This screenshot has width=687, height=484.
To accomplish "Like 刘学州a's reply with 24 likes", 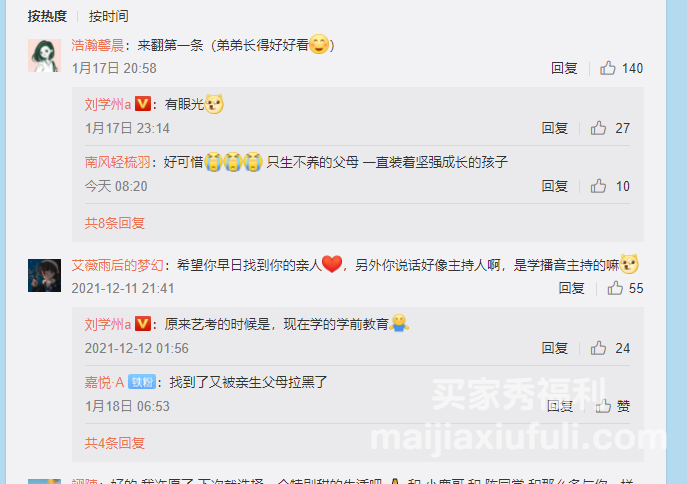I will pos(598,348).
